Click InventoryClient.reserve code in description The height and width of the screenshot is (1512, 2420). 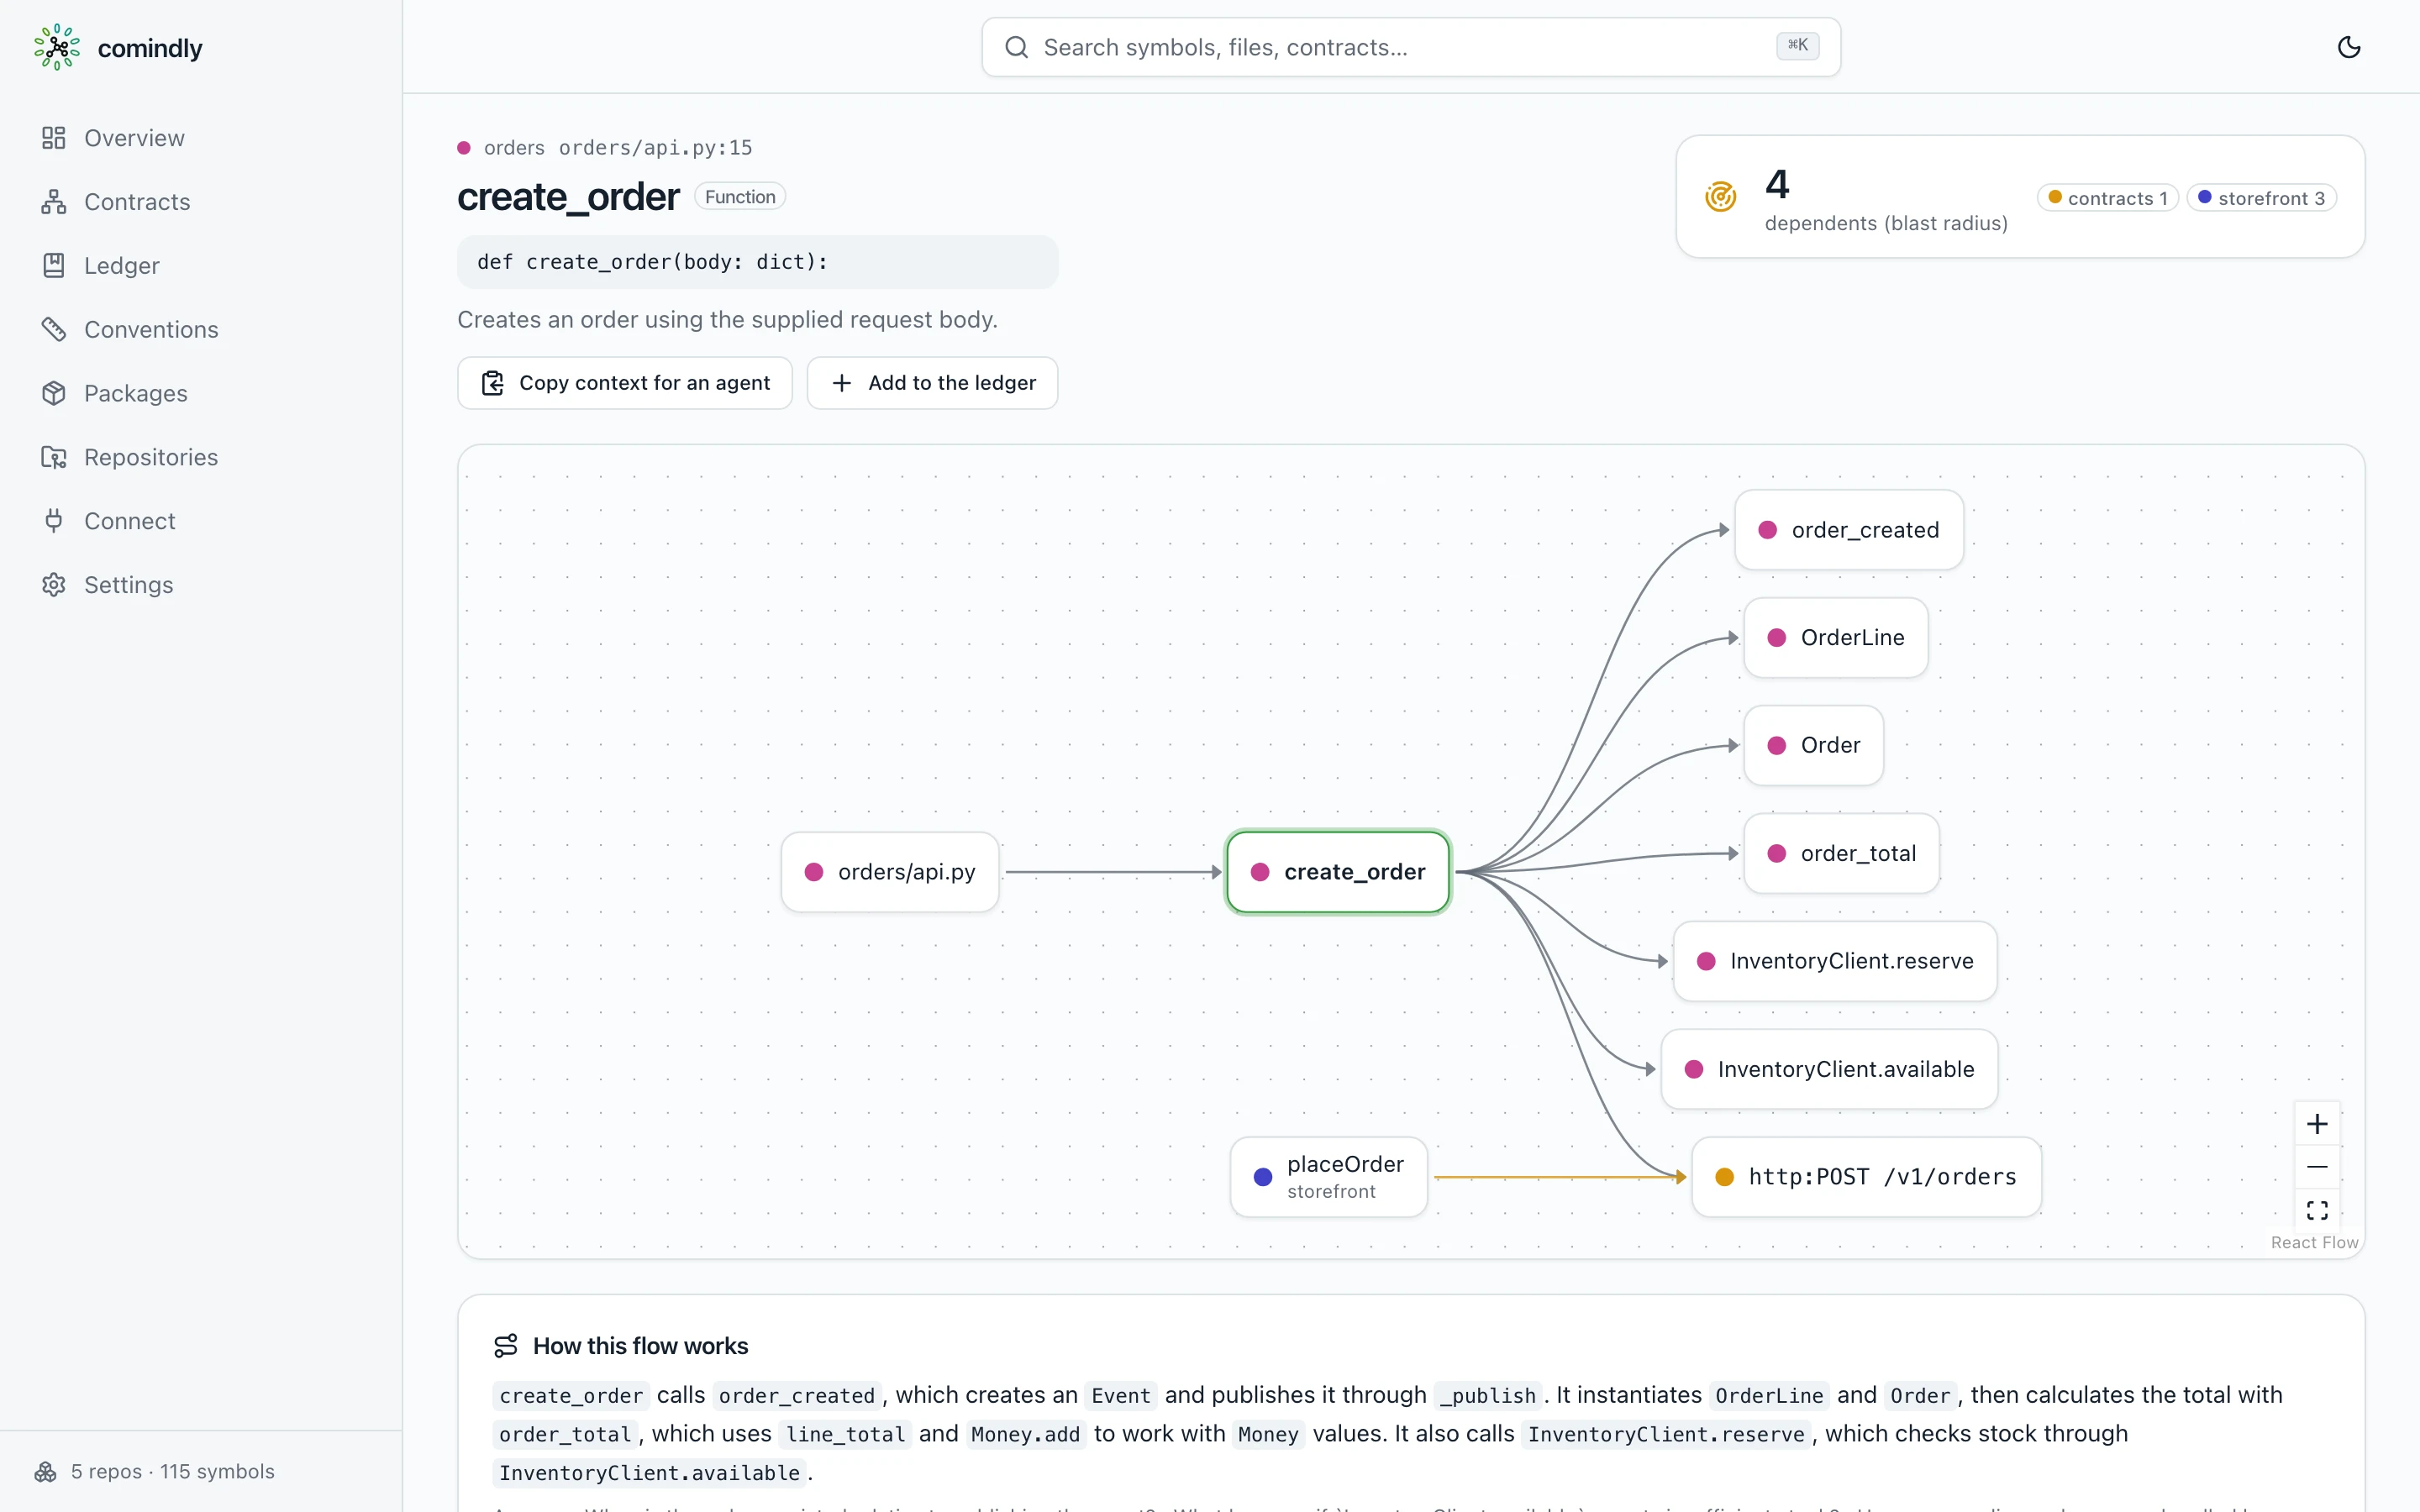point(1666,1434)
